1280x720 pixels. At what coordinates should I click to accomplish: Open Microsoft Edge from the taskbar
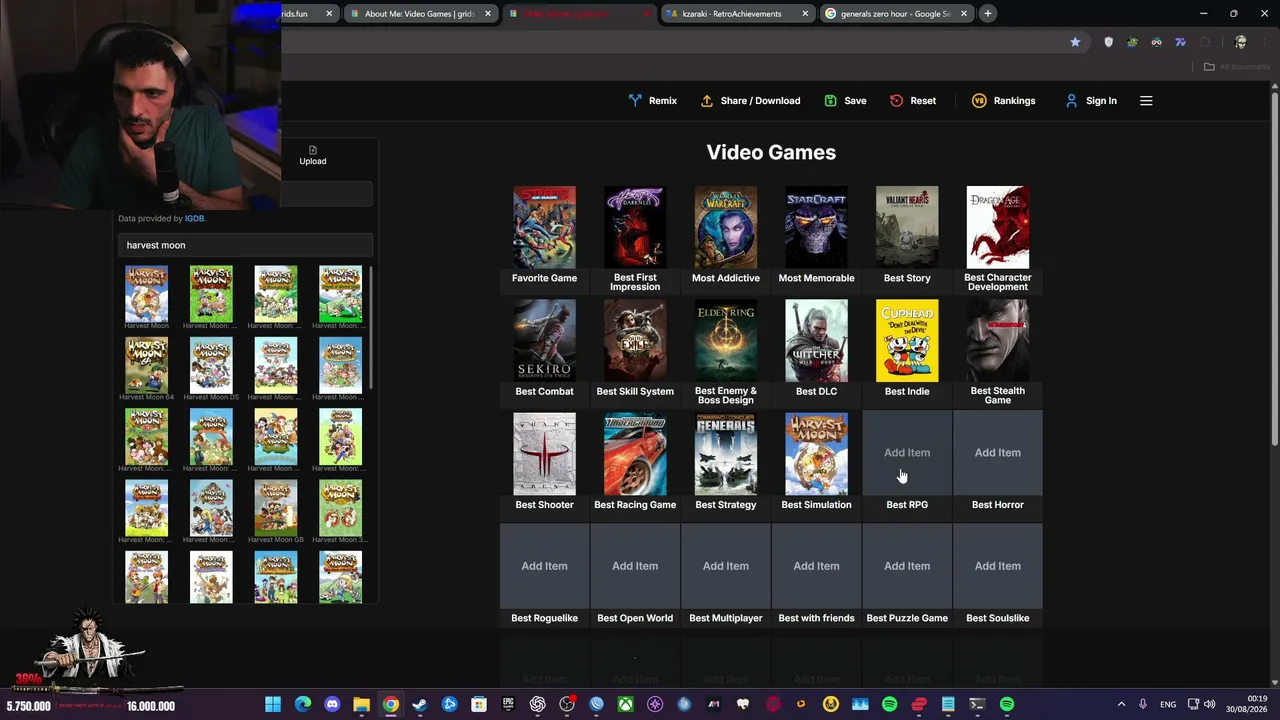coord(303,705)
